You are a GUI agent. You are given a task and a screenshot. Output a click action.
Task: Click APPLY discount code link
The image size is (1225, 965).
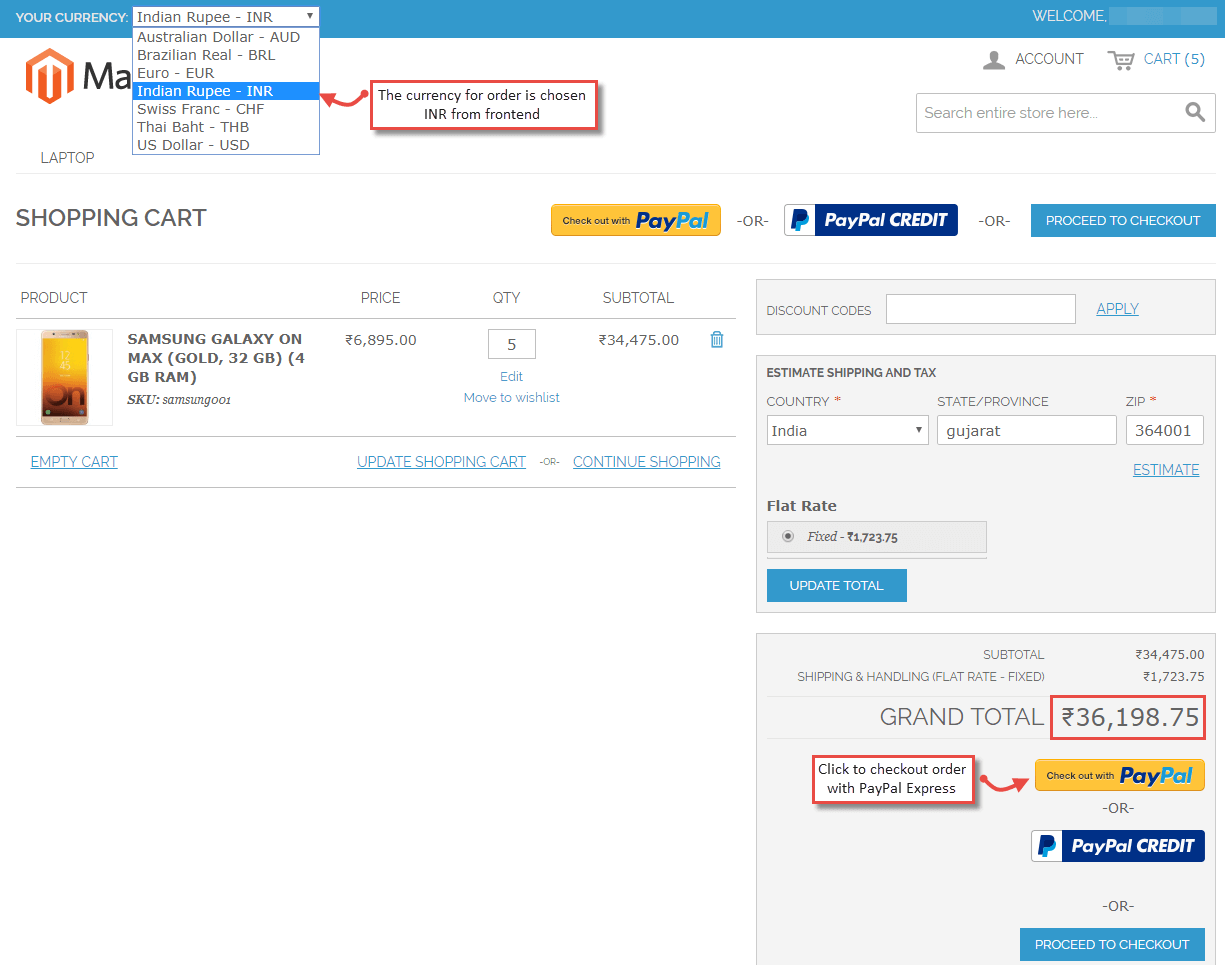point(1117,309)
